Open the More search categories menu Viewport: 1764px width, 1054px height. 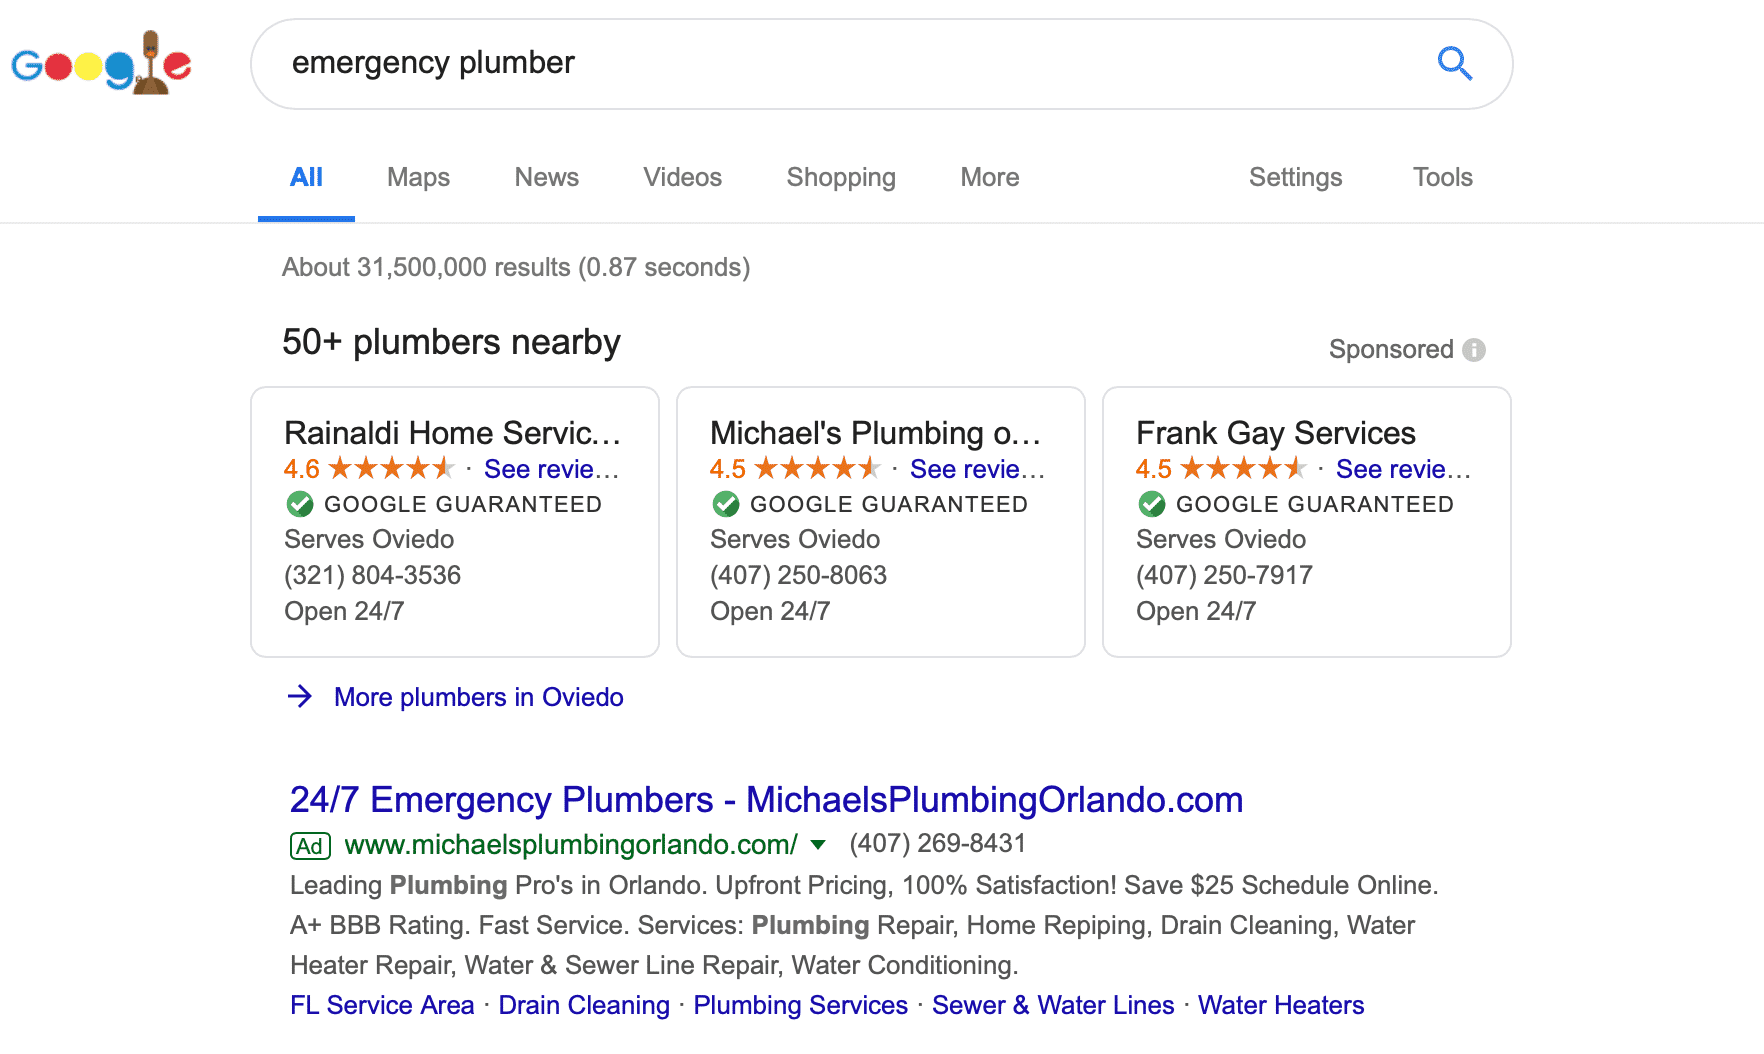click(x=990, y=178)
